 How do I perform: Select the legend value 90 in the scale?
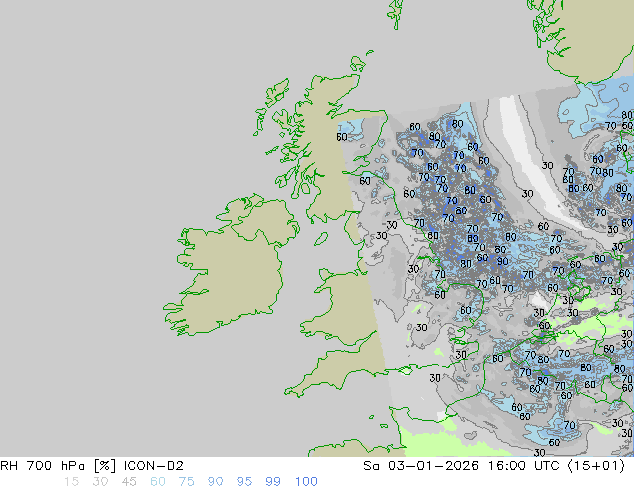[x=215, y=482]
